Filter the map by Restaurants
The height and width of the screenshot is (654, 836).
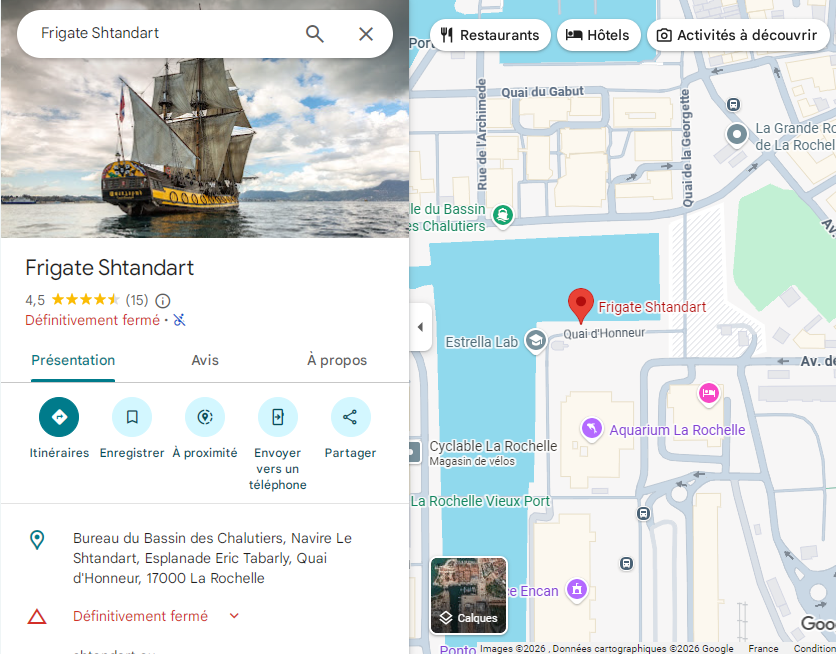(x=490, y=35)
